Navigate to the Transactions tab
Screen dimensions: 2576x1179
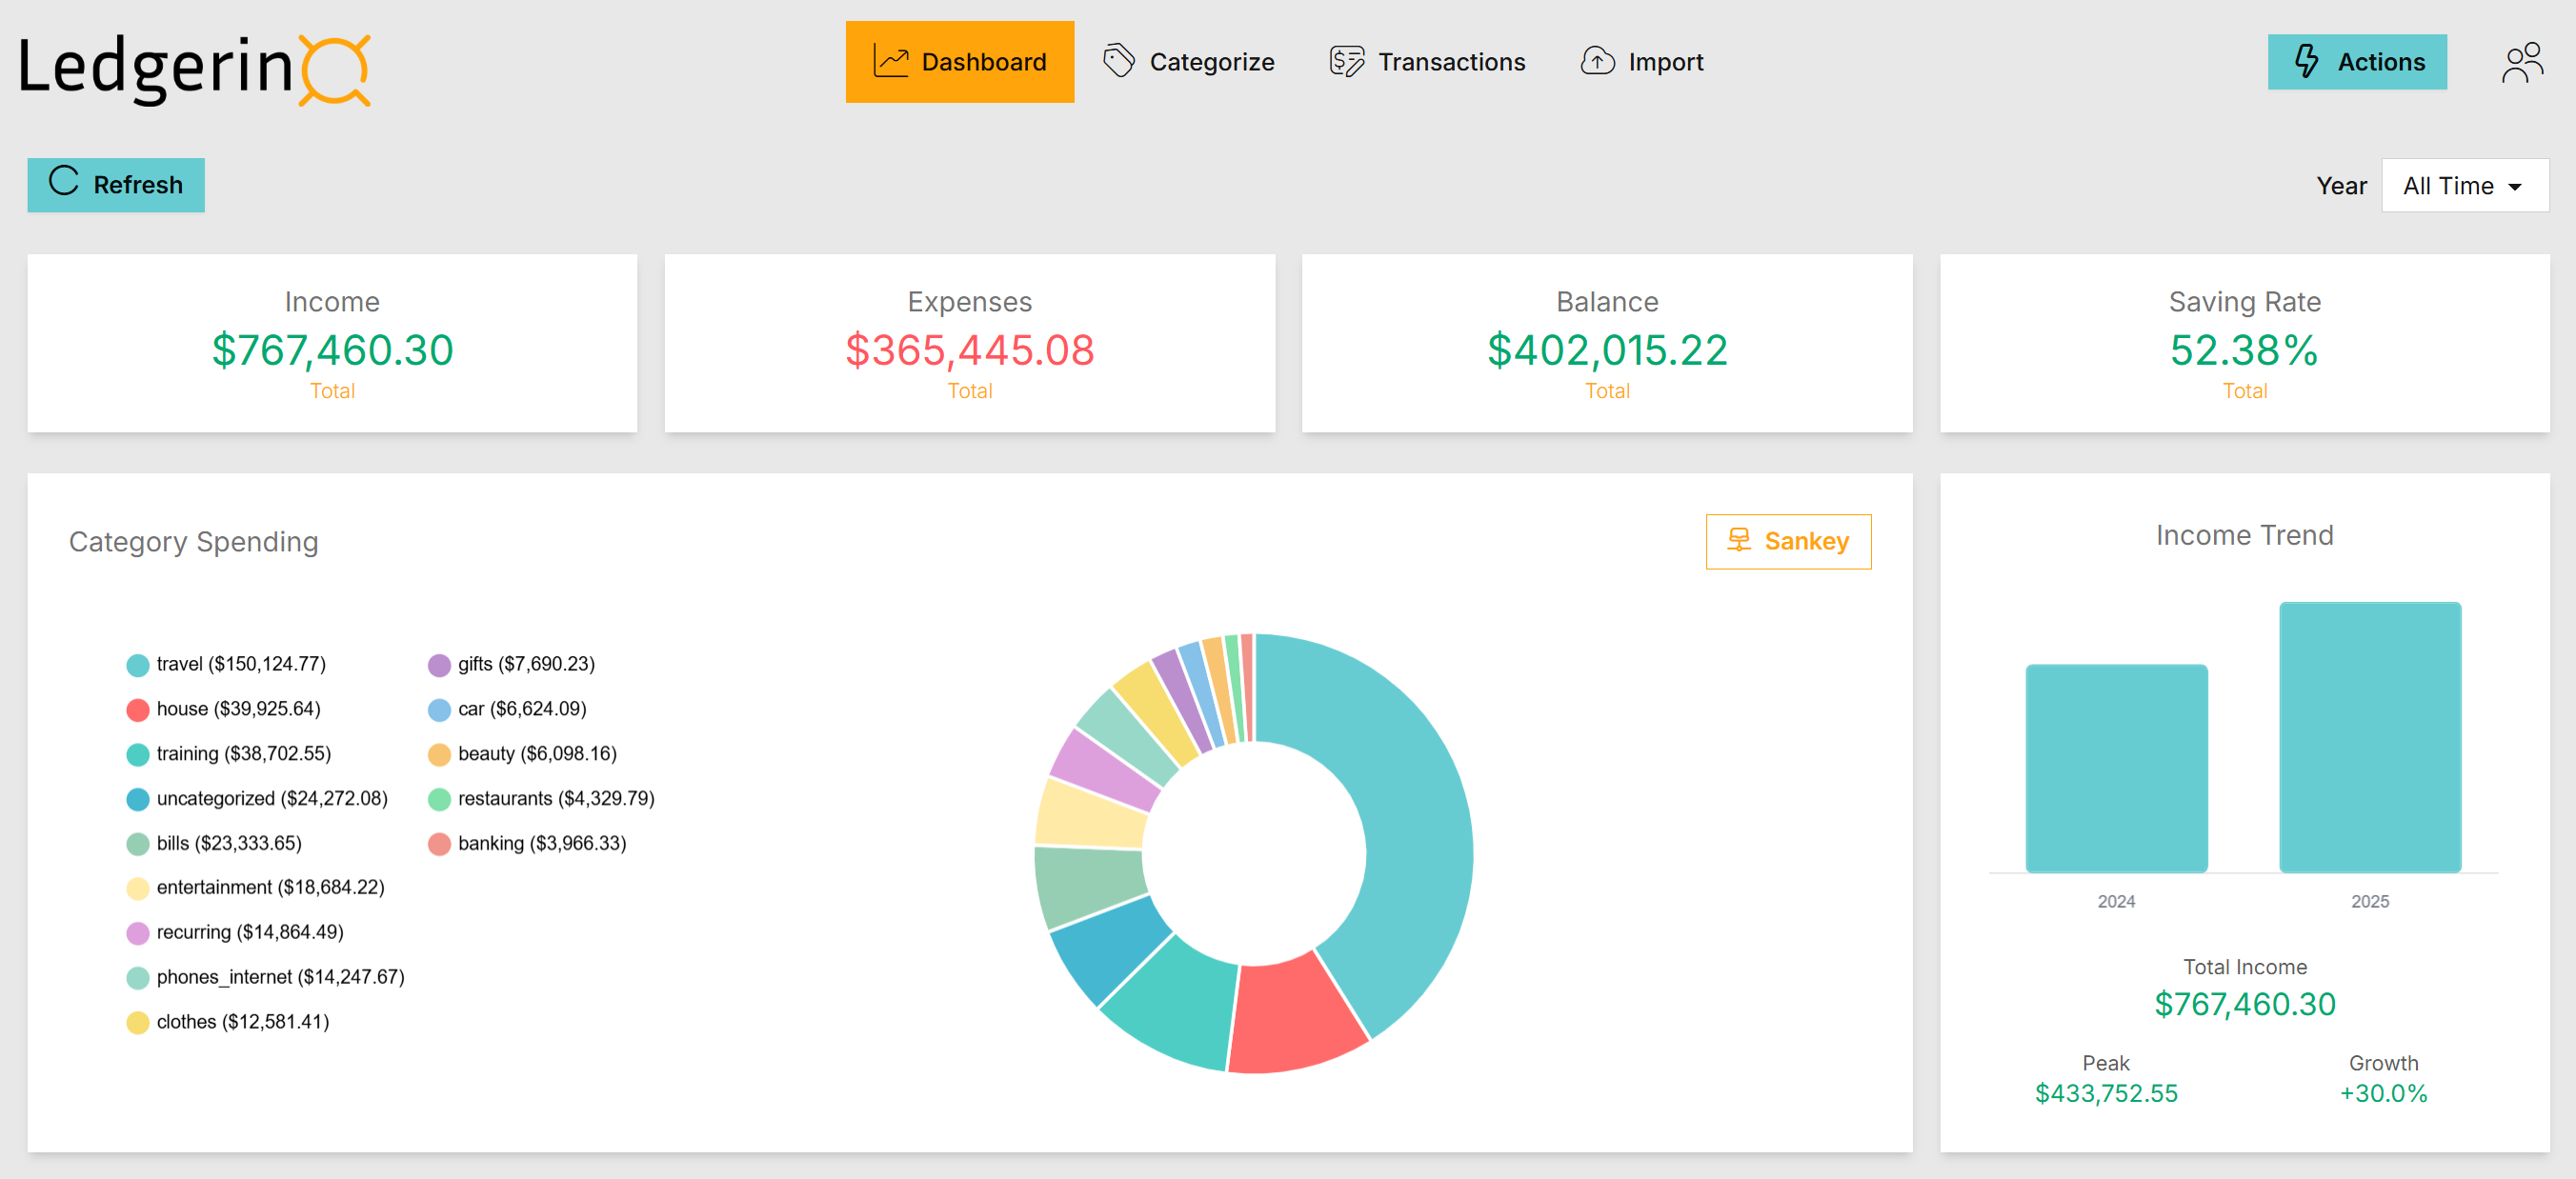pyautogui.click(x=1427, y=61)
